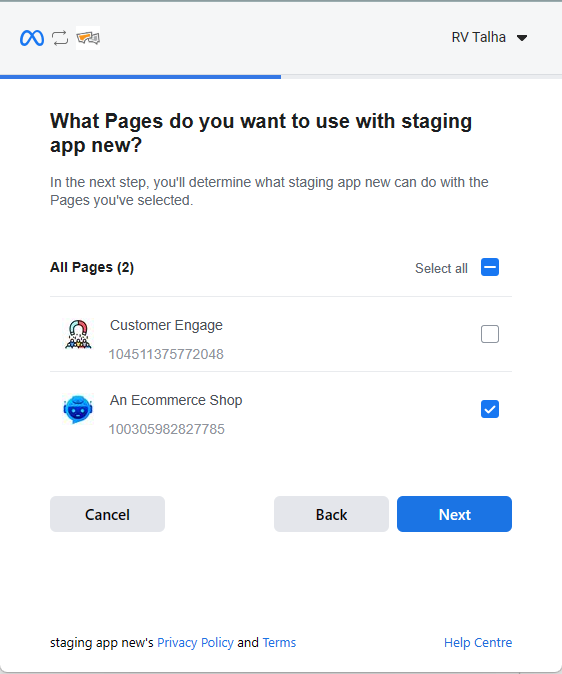
Task: Click the Cancel button
Action: click(x=107, y=514)
